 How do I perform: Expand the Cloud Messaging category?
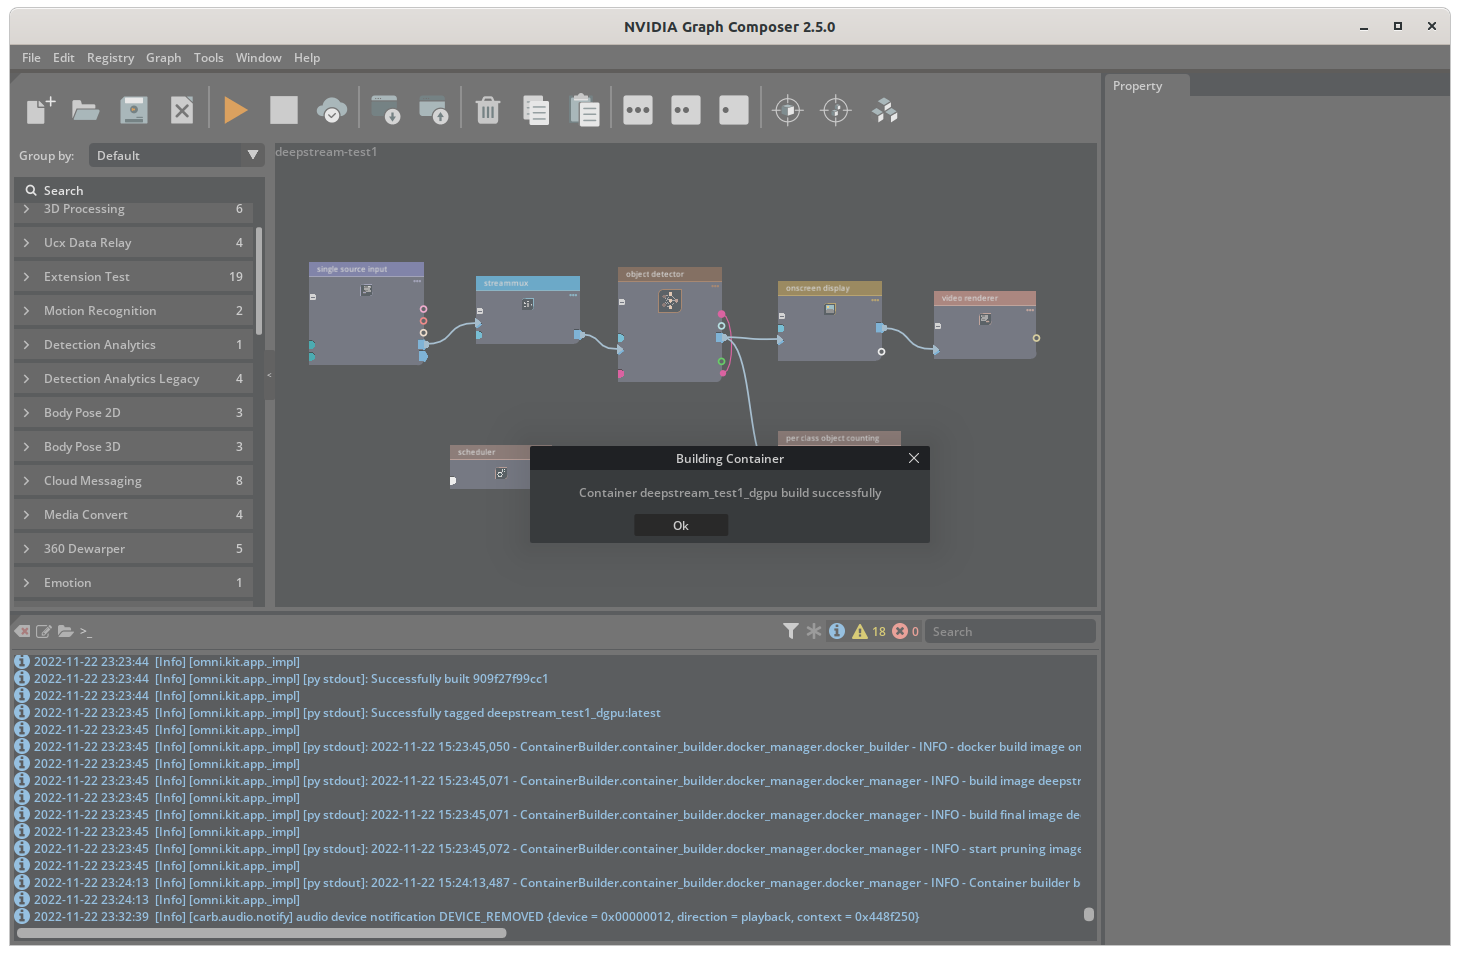133,481
